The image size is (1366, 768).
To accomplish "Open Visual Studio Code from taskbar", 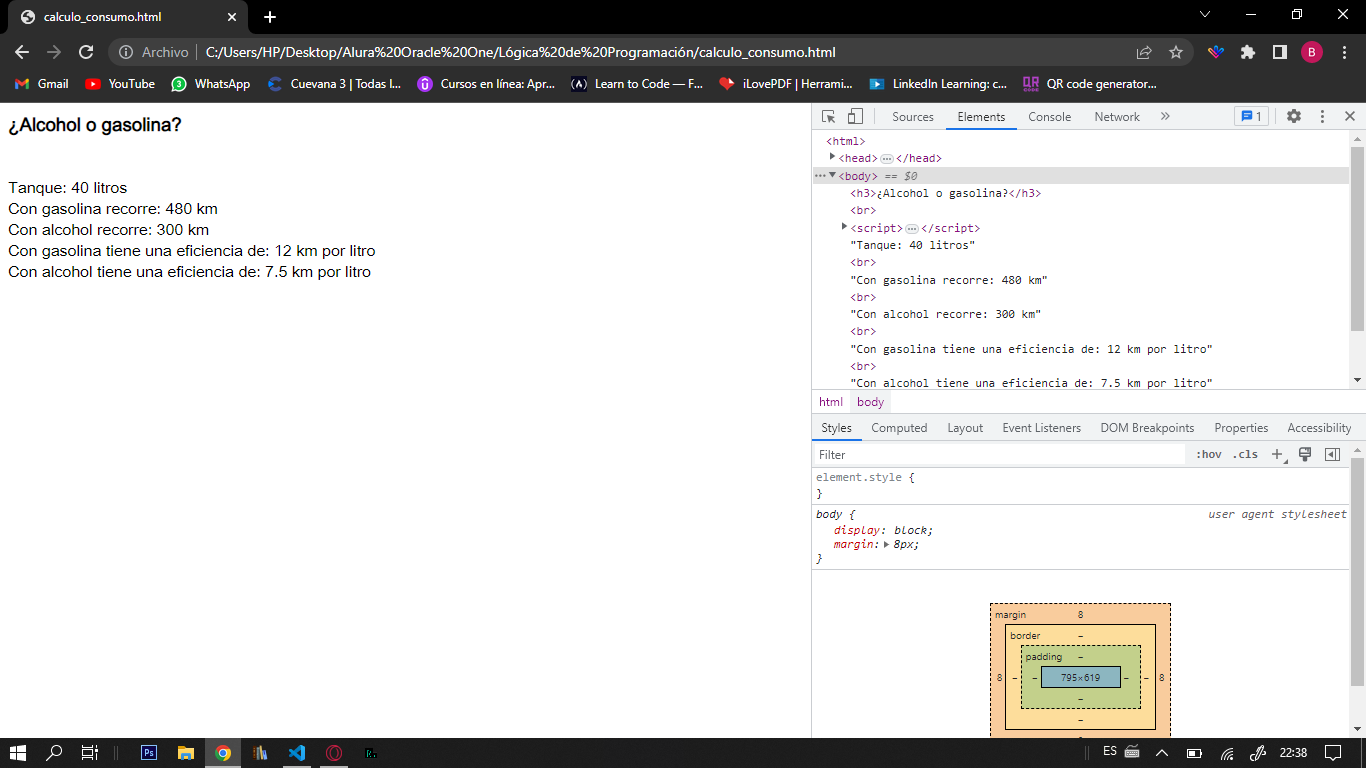I will click(297, 753).
